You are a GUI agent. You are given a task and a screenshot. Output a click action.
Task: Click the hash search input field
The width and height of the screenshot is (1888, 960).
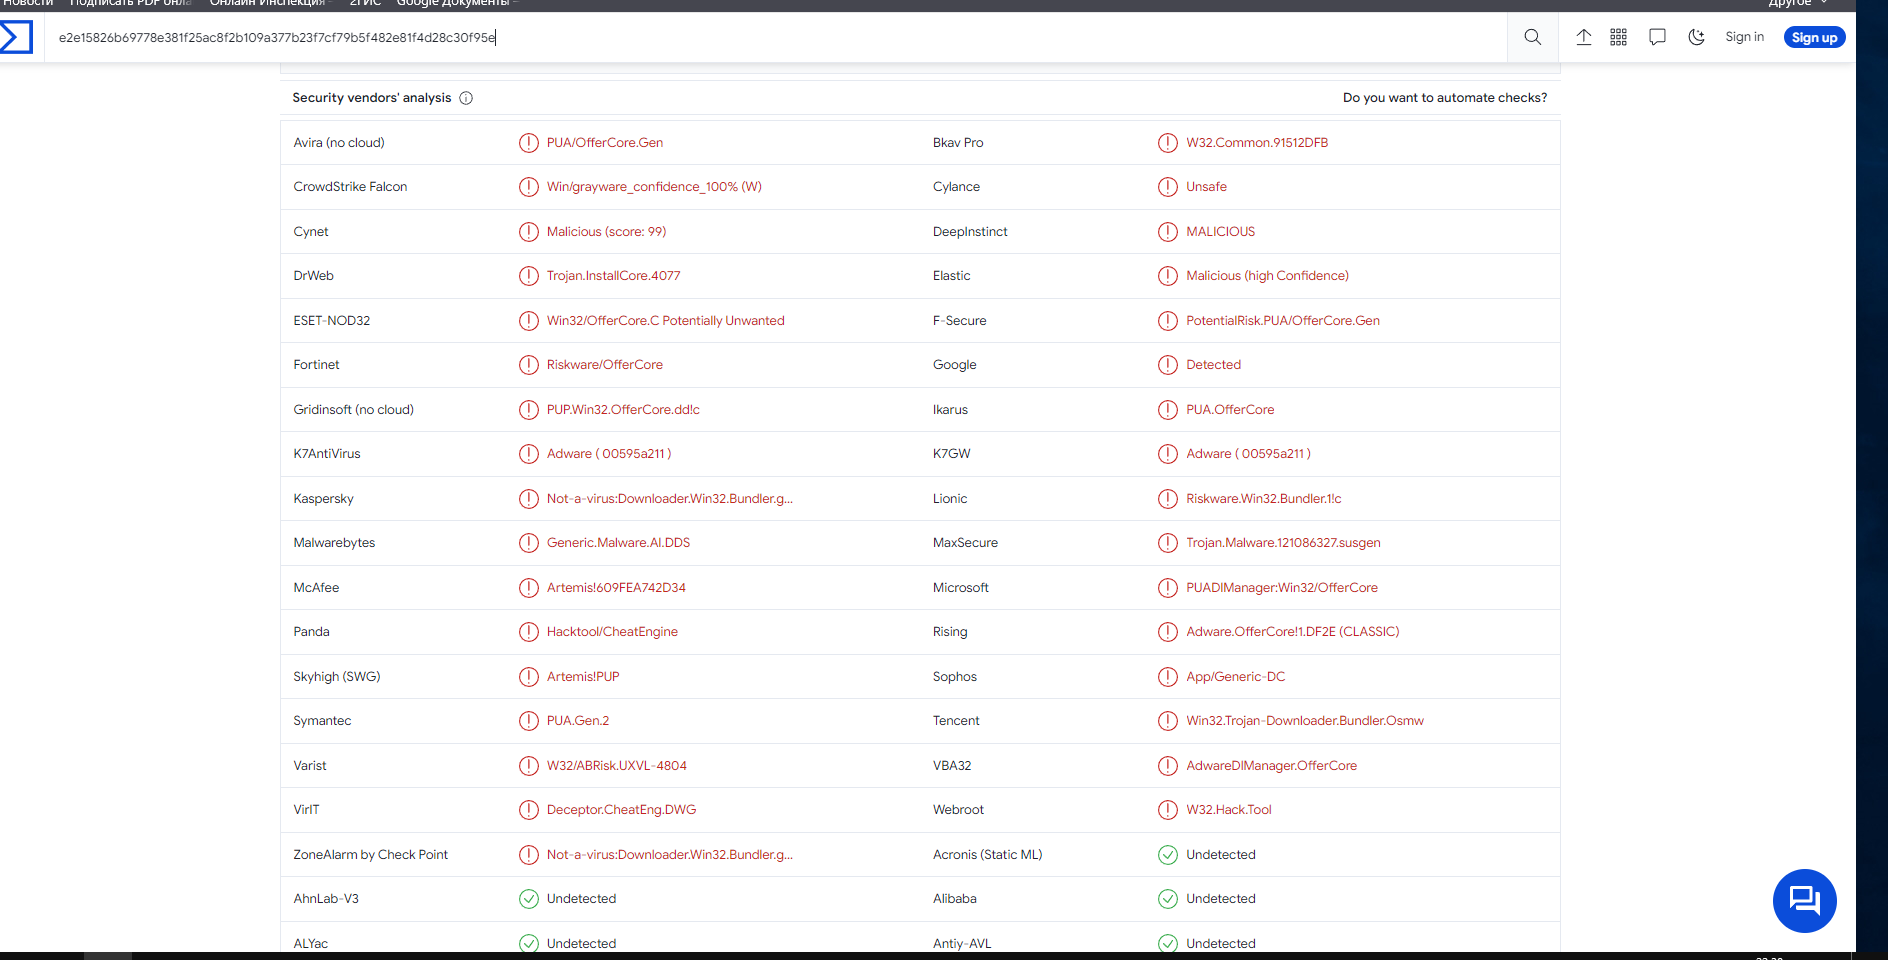pyautogui.click(x=700, y=38)
